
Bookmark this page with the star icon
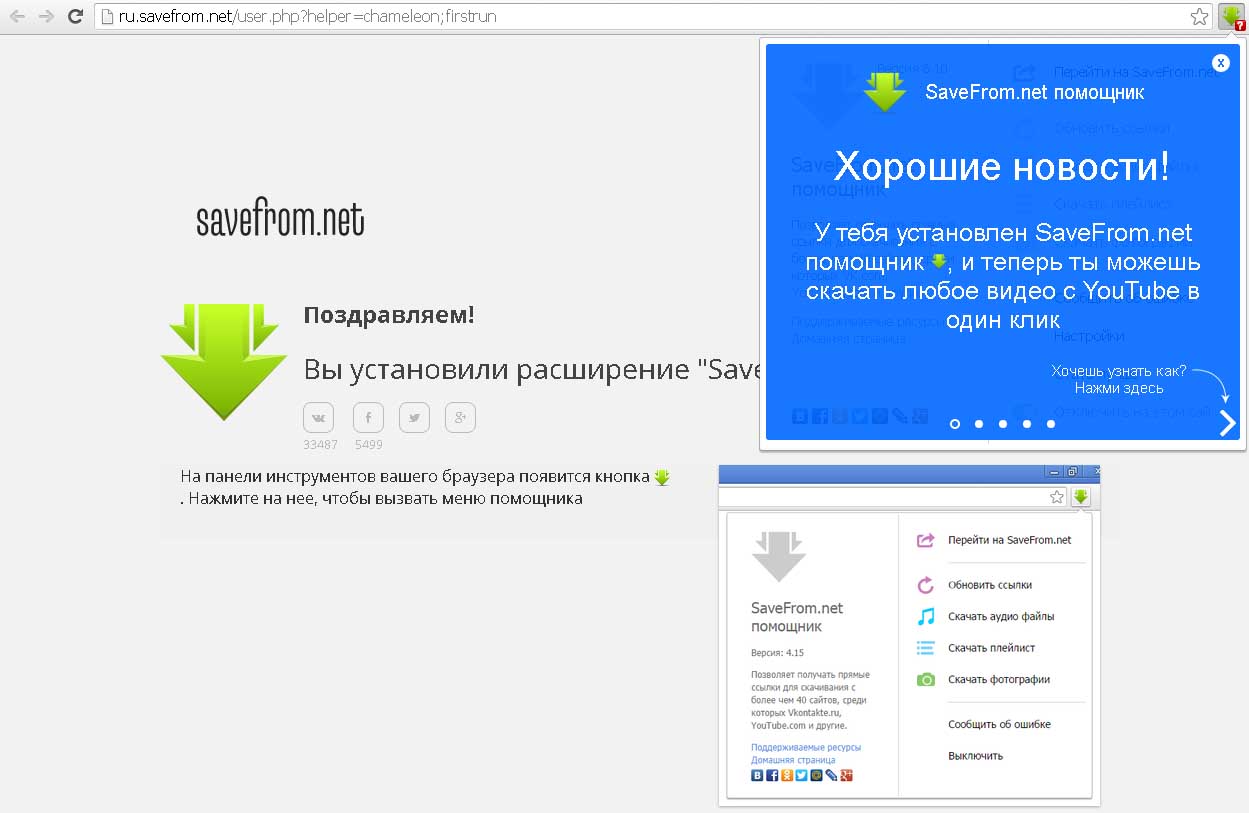click(1199, 16)
